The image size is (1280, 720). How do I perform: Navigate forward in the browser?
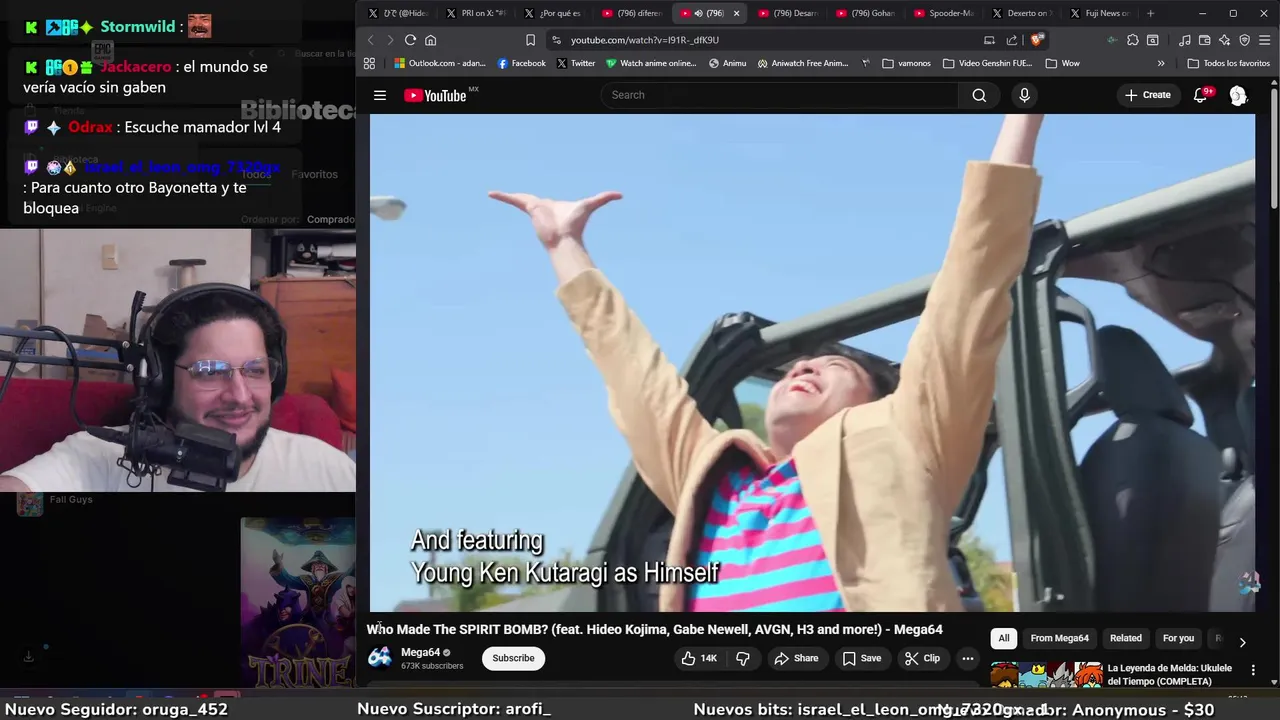389,40
